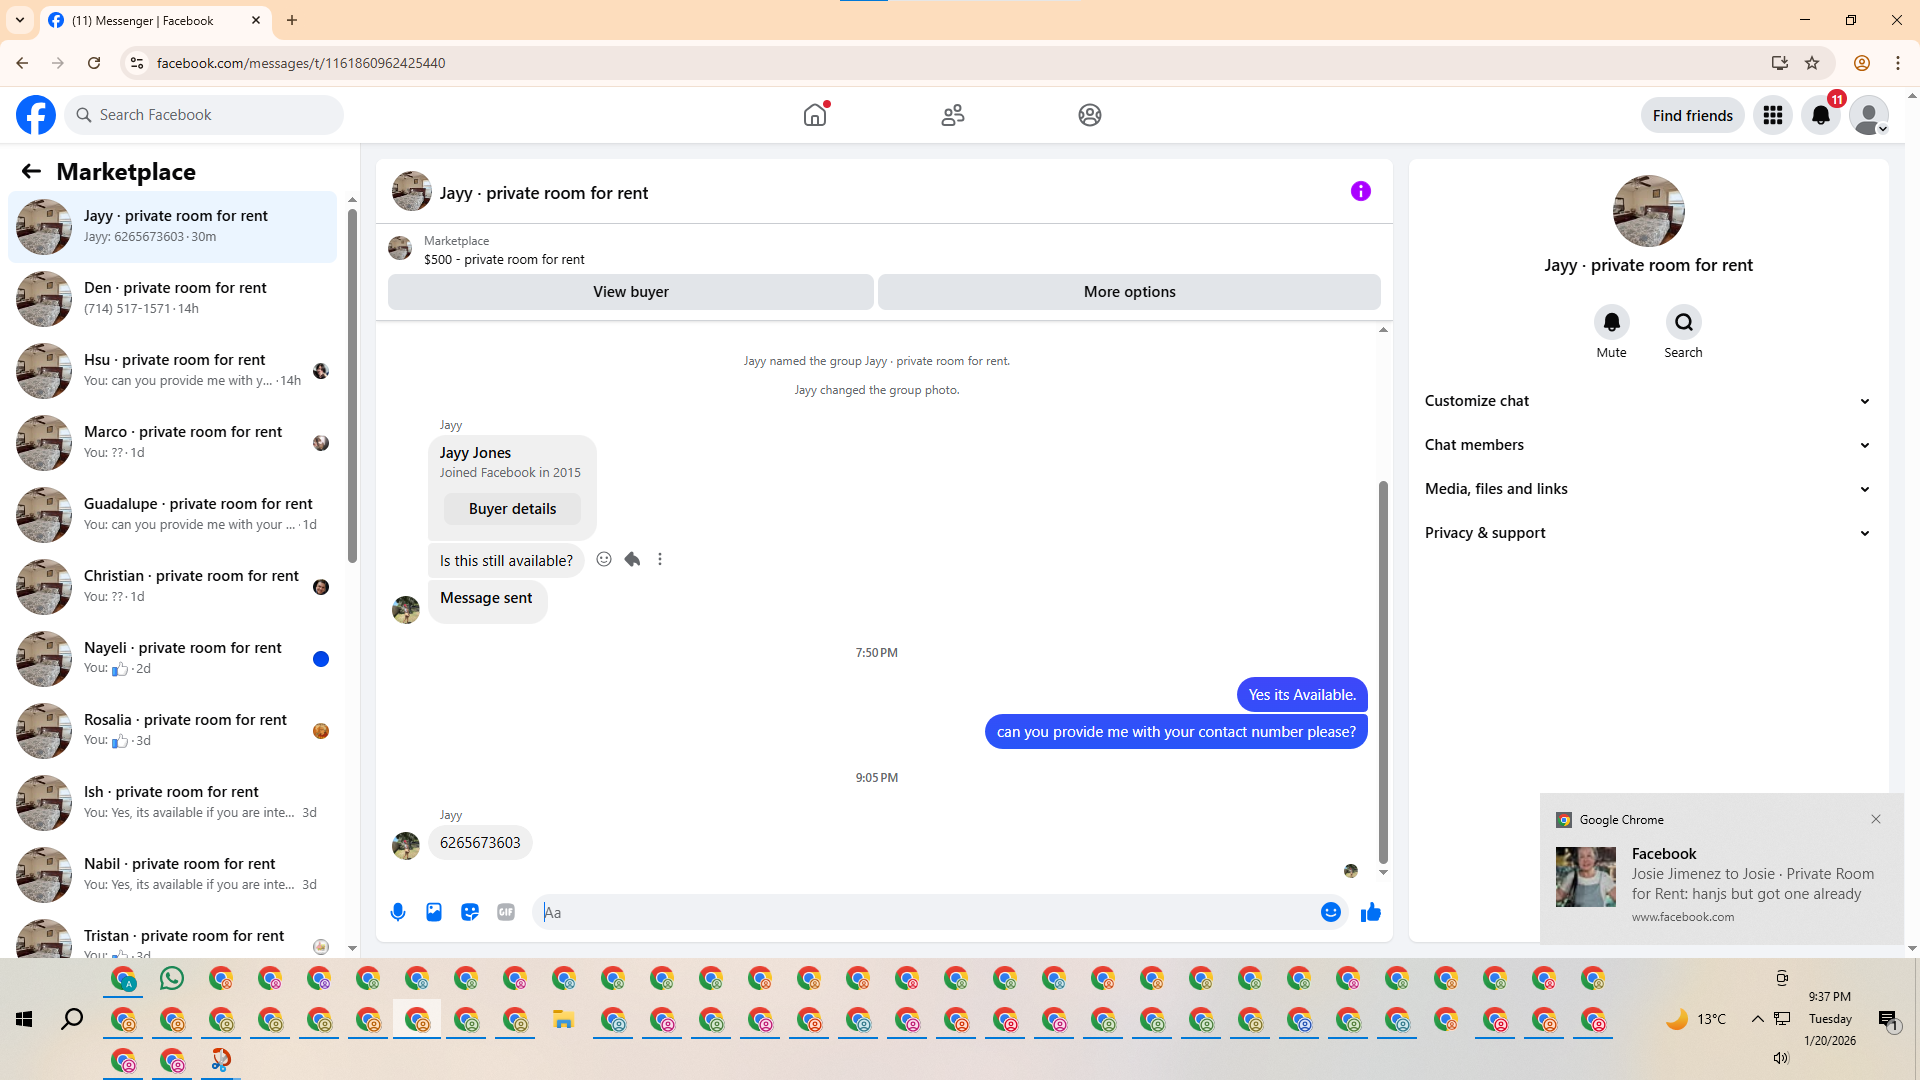Open Chrome's three-dot menu
Screen dimensions: 1920x1080
(x=1898, y=63)
